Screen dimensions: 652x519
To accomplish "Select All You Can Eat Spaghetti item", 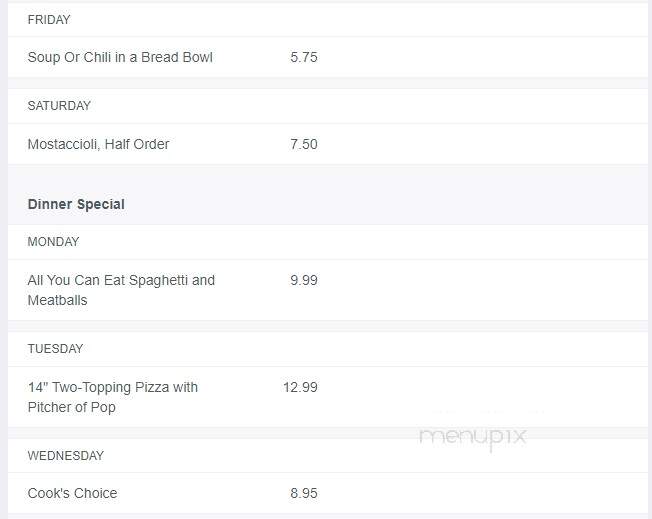I will tap(121, 290).
